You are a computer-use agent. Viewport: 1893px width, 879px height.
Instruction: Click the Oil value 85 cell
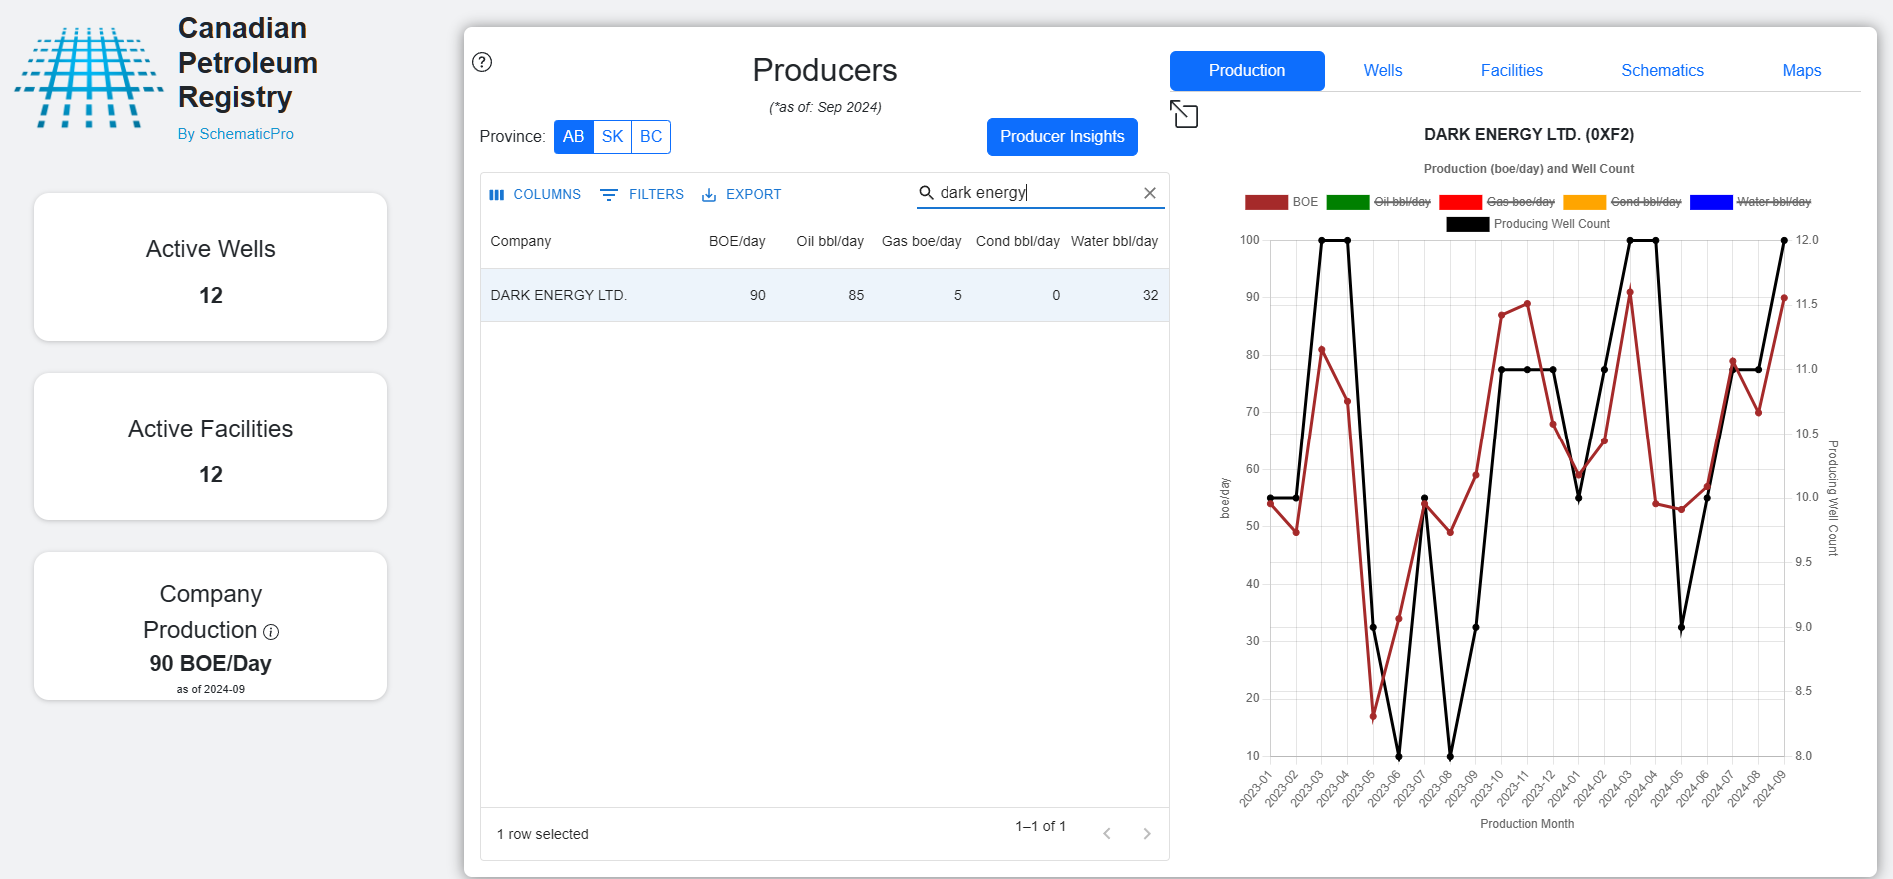click(x=856, y=295)
